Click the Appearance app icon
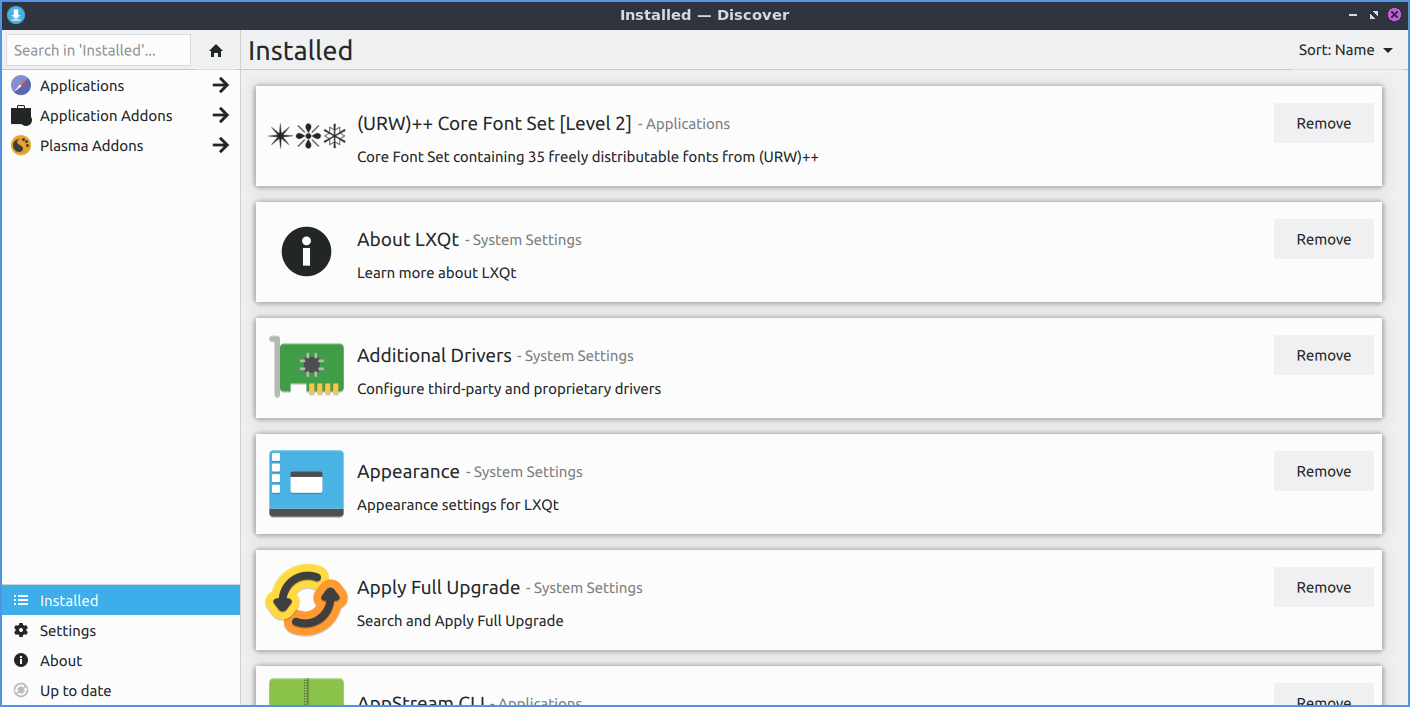 [x=306, y=484]
